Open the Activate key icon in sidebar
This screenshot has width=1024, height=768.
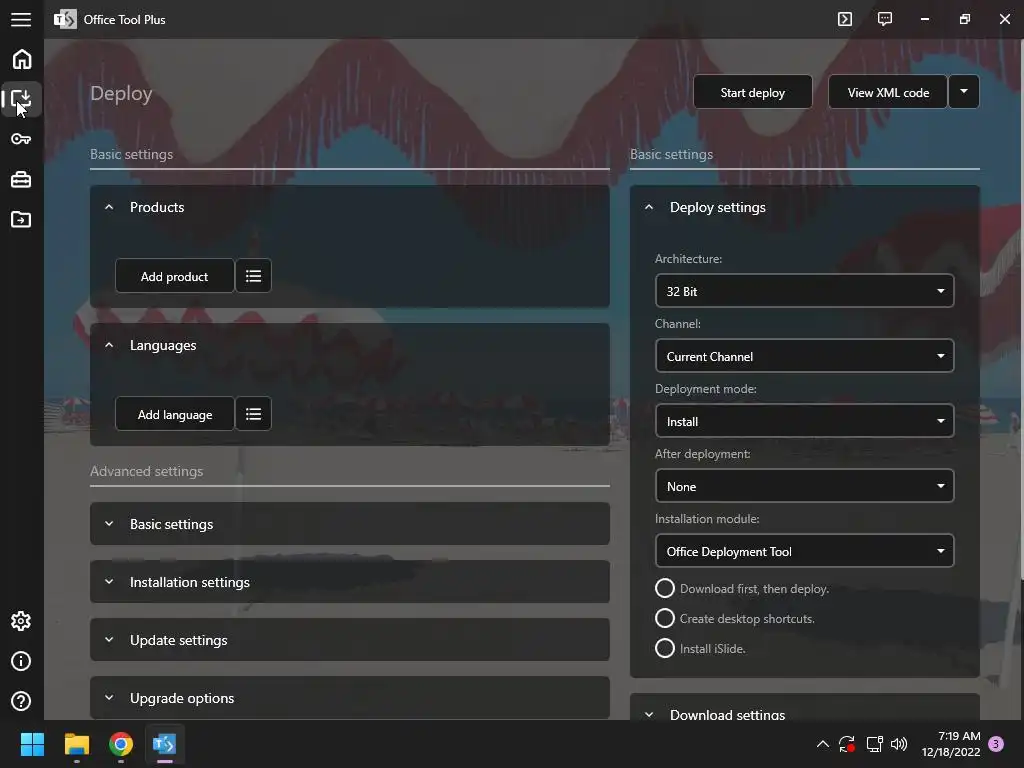[x=21, y=139]
